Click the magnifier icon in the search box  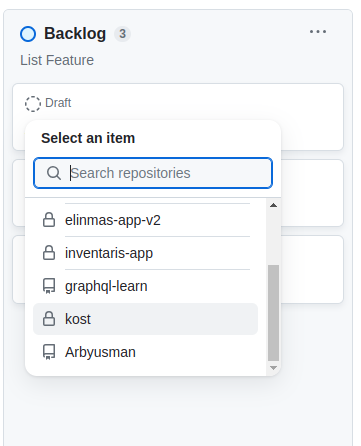(54, 173)
